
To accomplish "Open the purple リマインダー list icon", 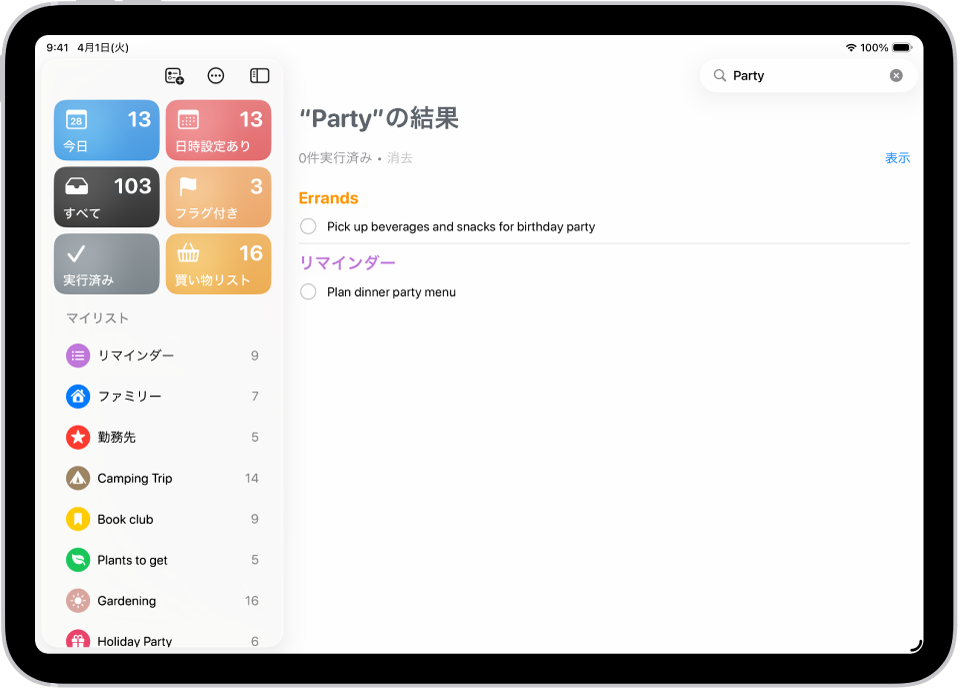I will click(x=77, y=355).
